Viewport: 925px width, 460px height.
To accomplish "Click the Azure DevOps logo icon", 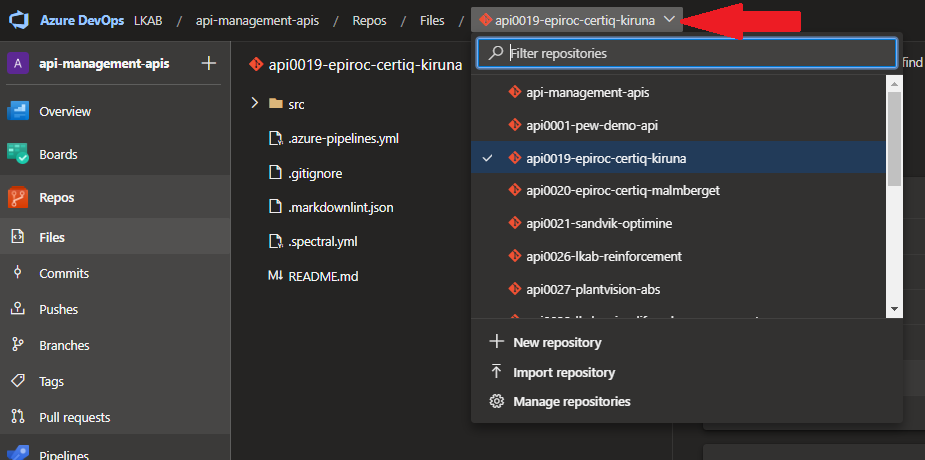I will coord(19,21).
